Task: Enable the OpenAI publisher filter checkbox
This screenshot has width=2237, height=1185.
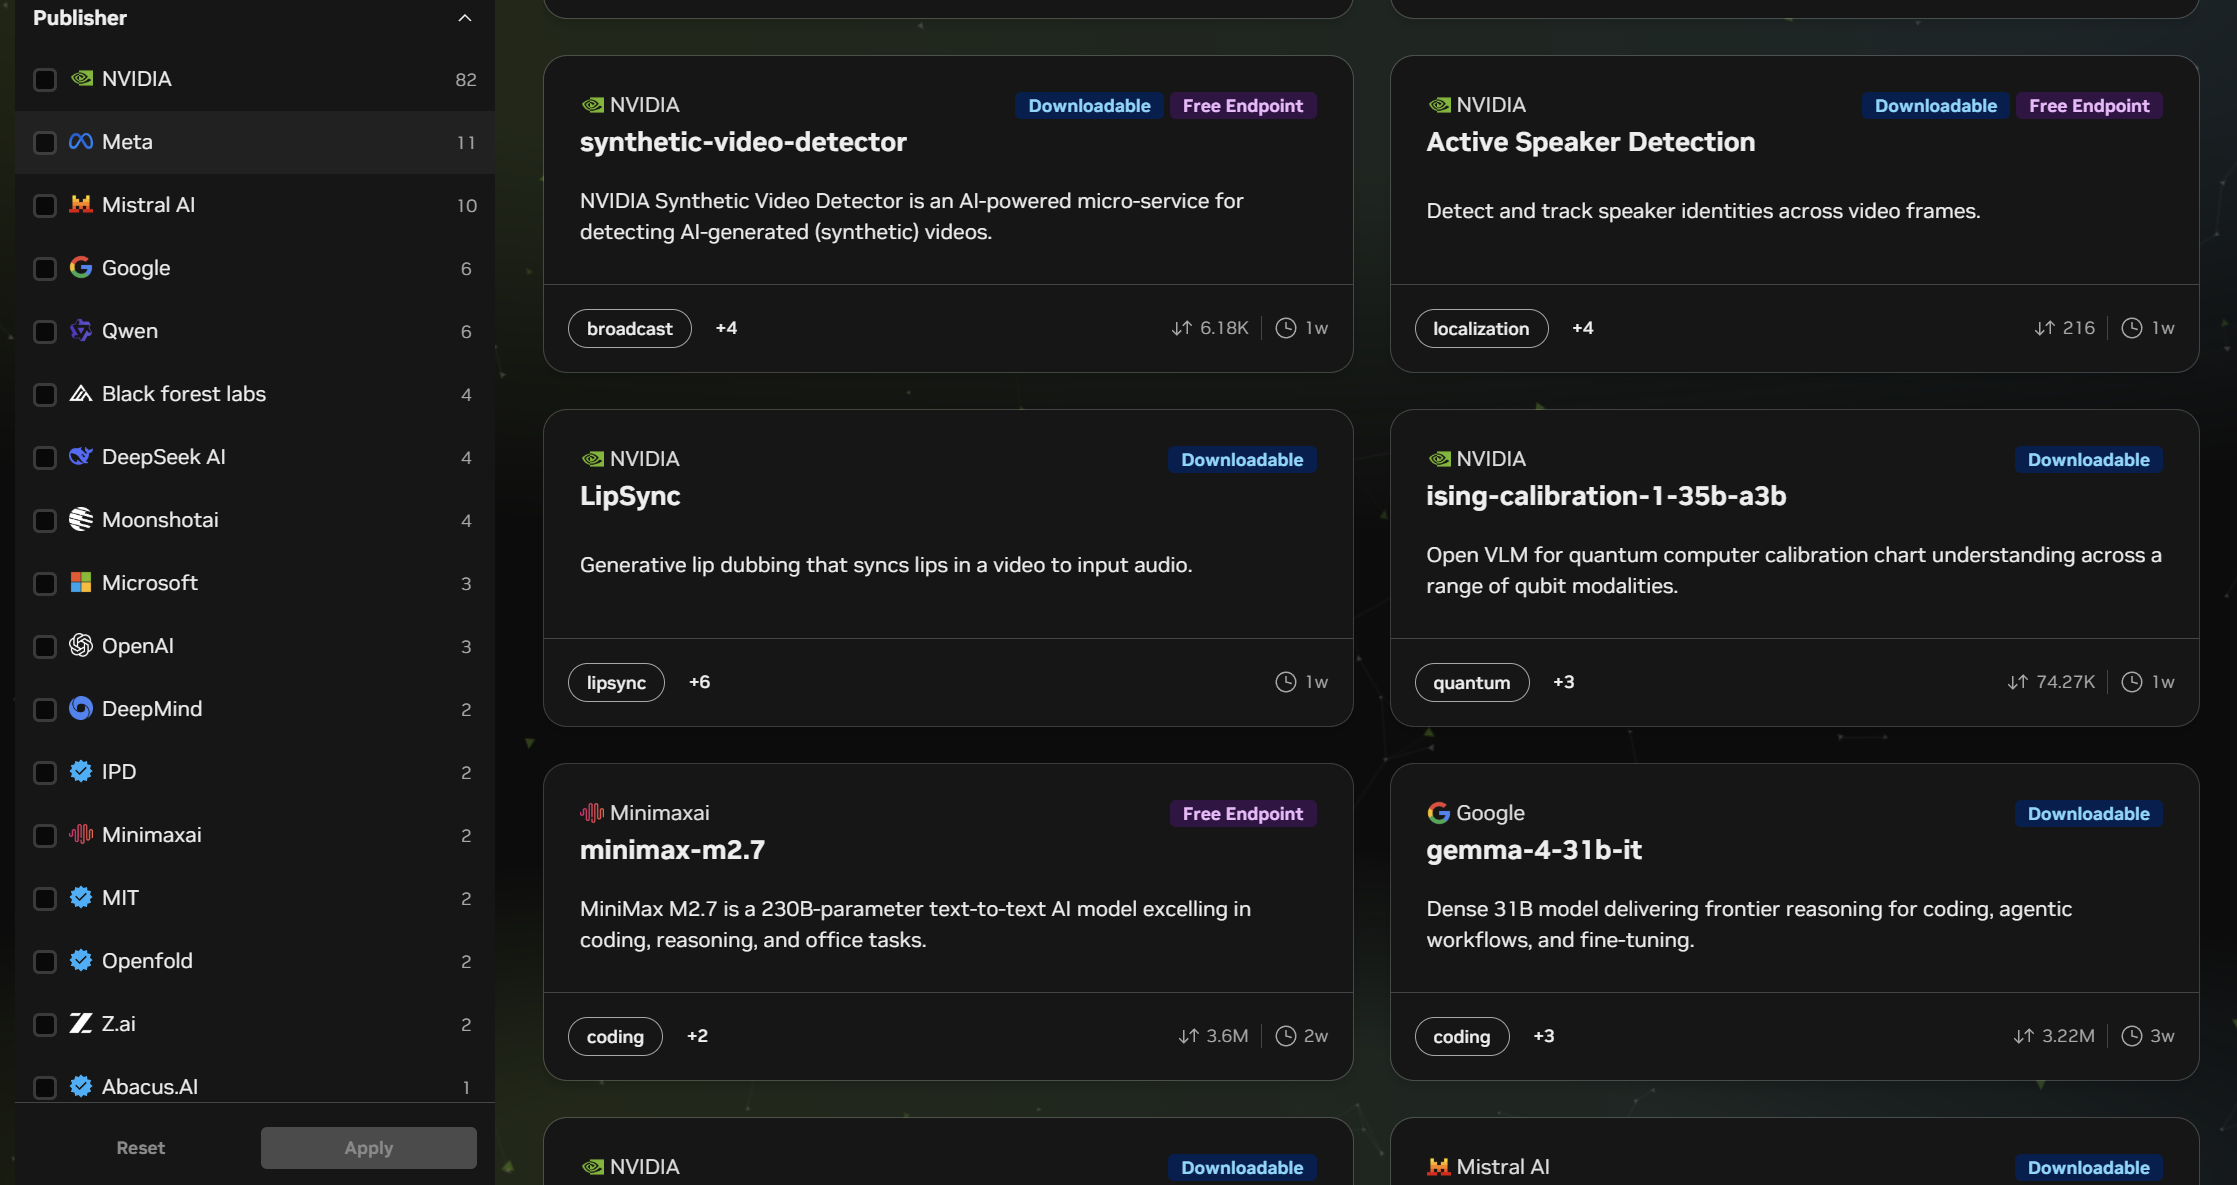Action: (x=44, y=646)
